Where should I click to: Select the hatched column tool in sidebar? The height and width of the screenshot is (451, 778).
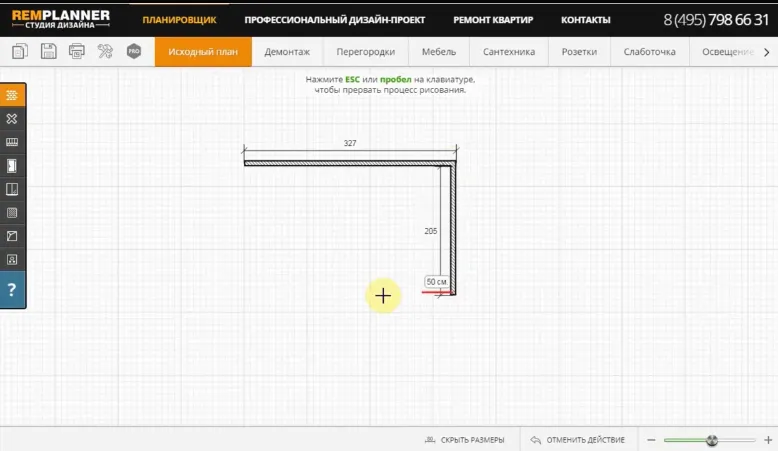tap(12, 213)
